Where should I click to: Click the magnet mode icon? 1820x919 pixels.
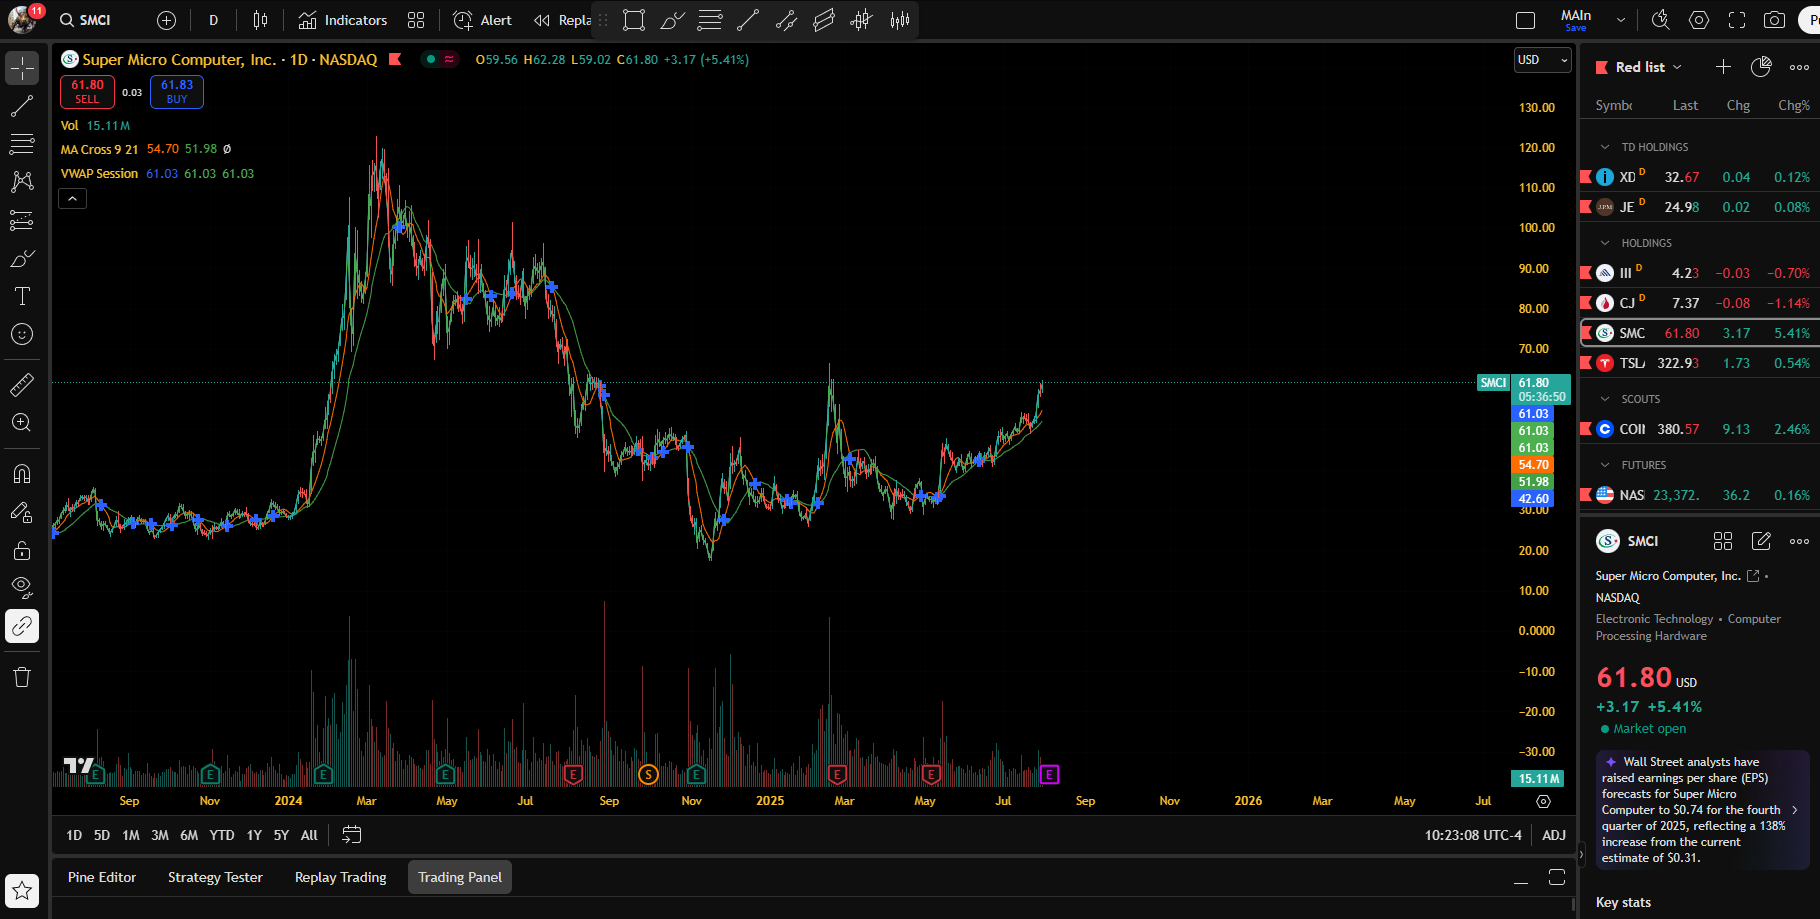(22, 474)
